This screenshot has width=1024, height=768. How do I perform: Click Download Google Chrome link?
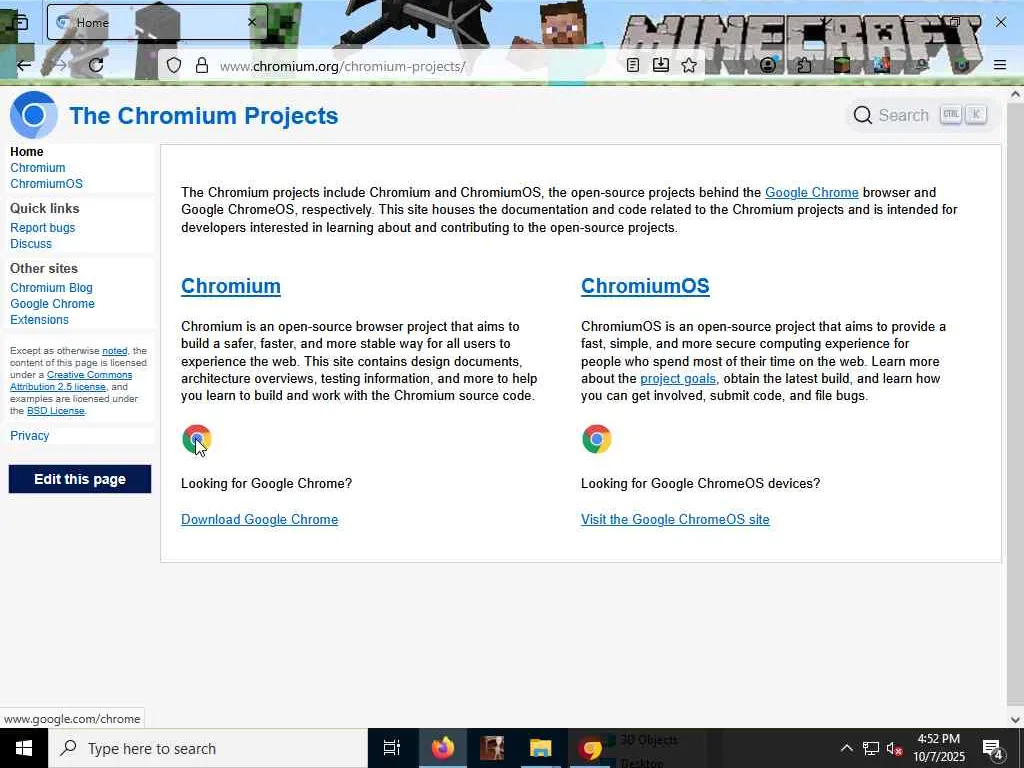tap(259, 519)
